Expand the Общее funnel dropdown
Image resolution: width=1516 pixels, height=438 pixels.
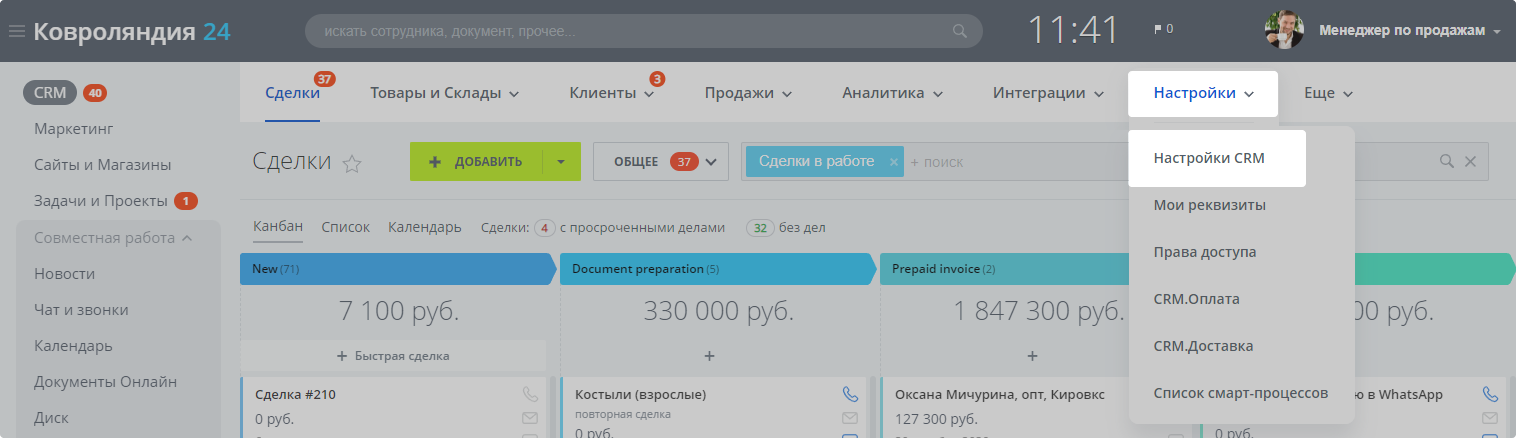point(711,162)
